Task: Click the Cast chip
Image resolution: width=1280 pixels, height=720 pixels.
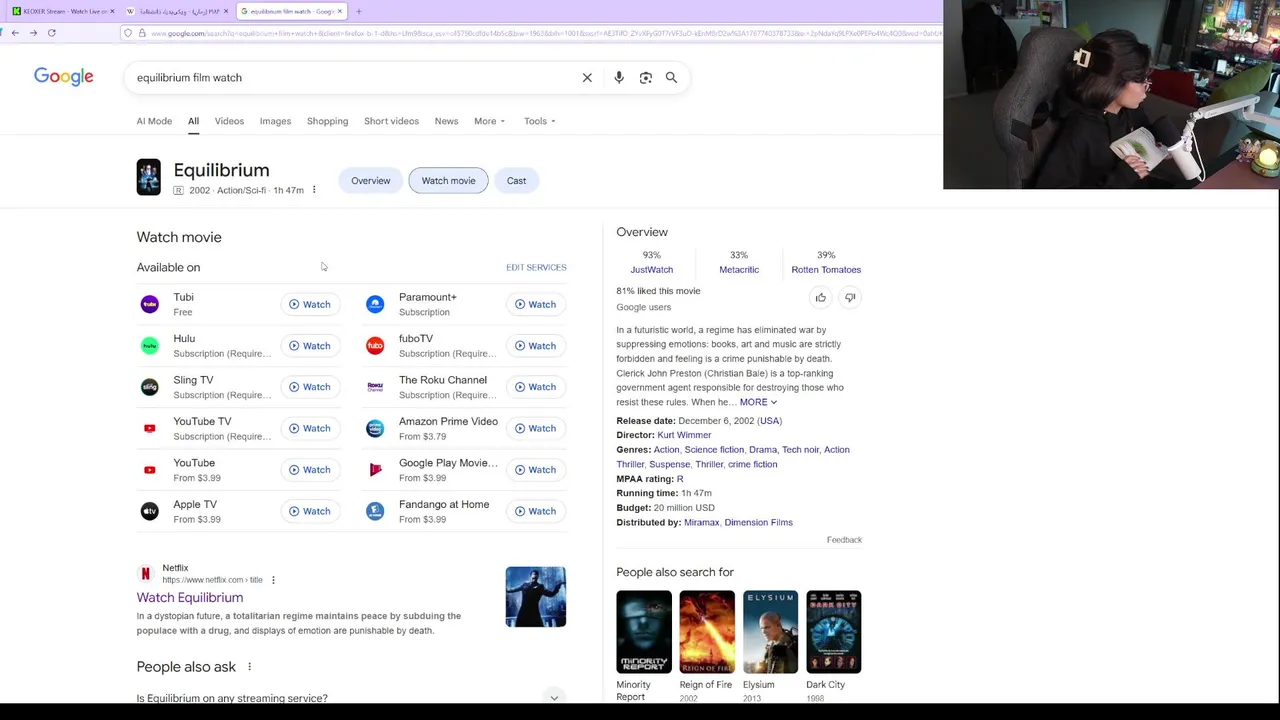Action: tap(516, 181)
